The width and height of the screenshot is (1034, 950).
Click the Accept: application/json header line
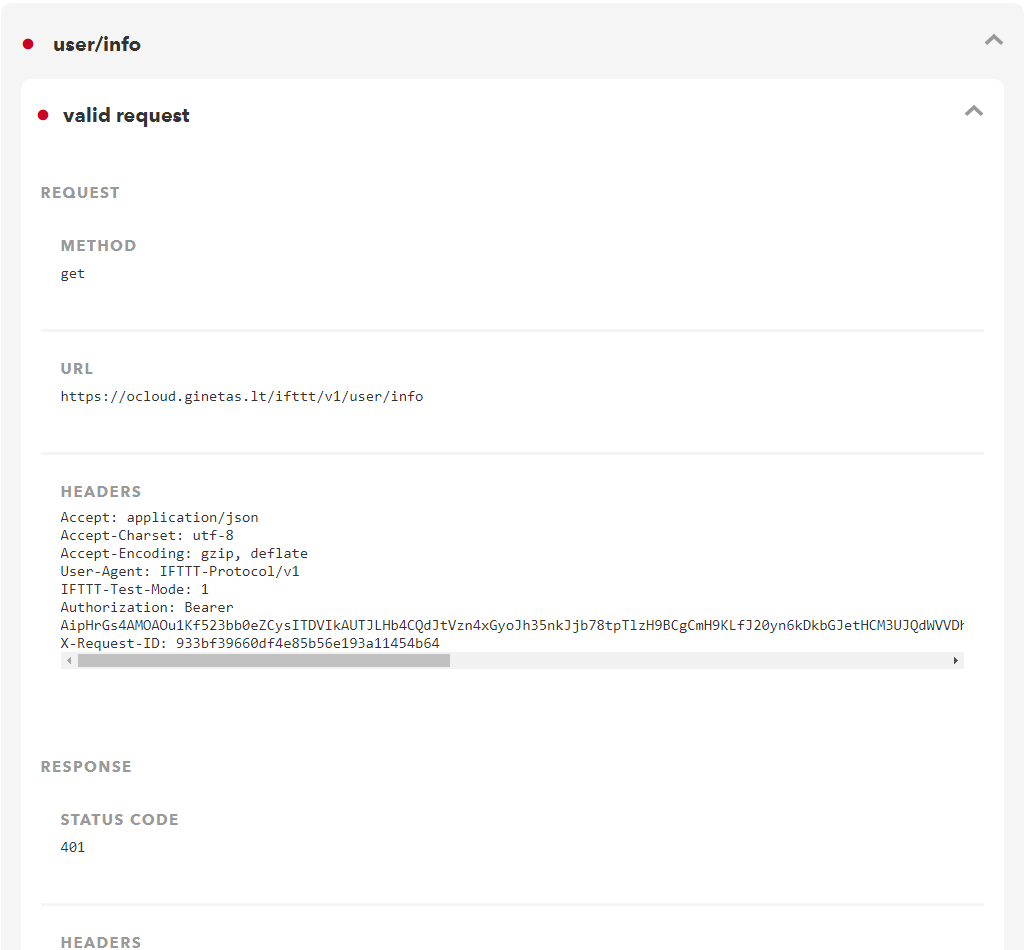160,517
